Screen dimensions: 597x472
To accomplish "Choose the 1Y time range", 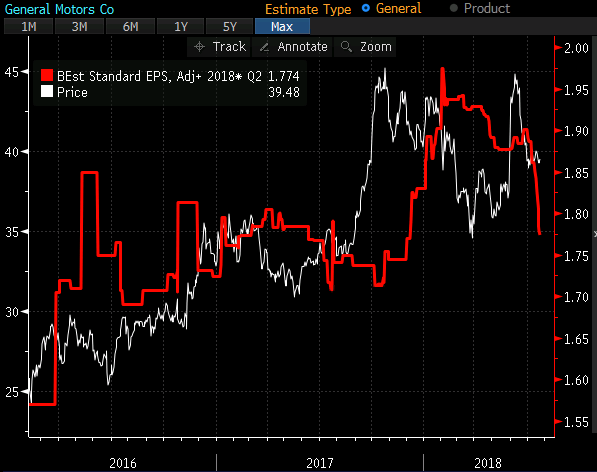I will pos(181,27).
